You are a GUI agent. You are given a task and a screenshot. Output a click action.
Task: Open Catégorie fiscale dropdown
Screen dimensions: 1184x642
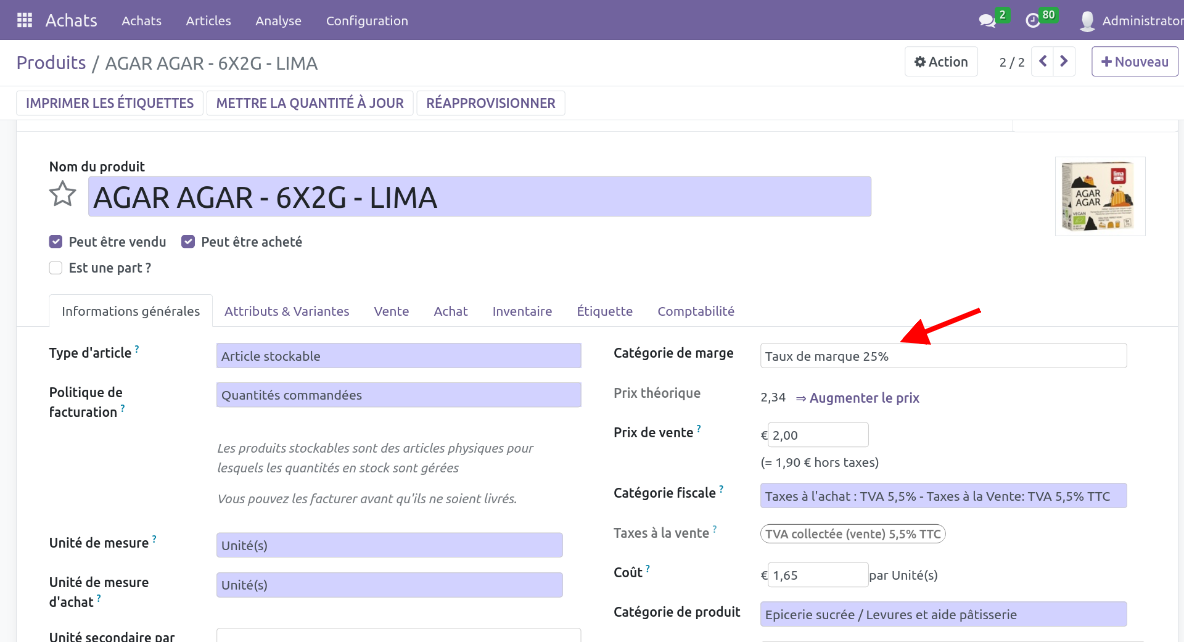coord(943,495)
